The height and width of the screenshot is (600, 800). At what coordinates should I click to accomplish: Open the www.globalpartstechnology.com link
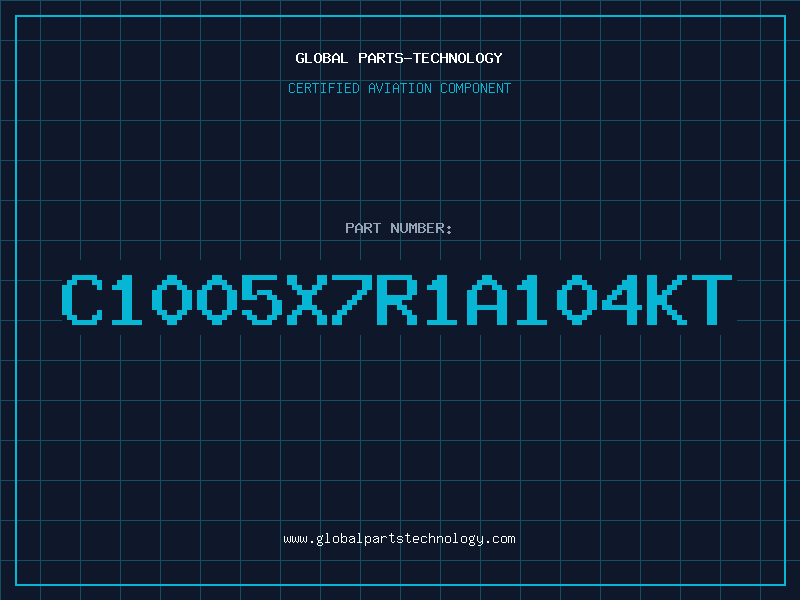click(399, 539)
